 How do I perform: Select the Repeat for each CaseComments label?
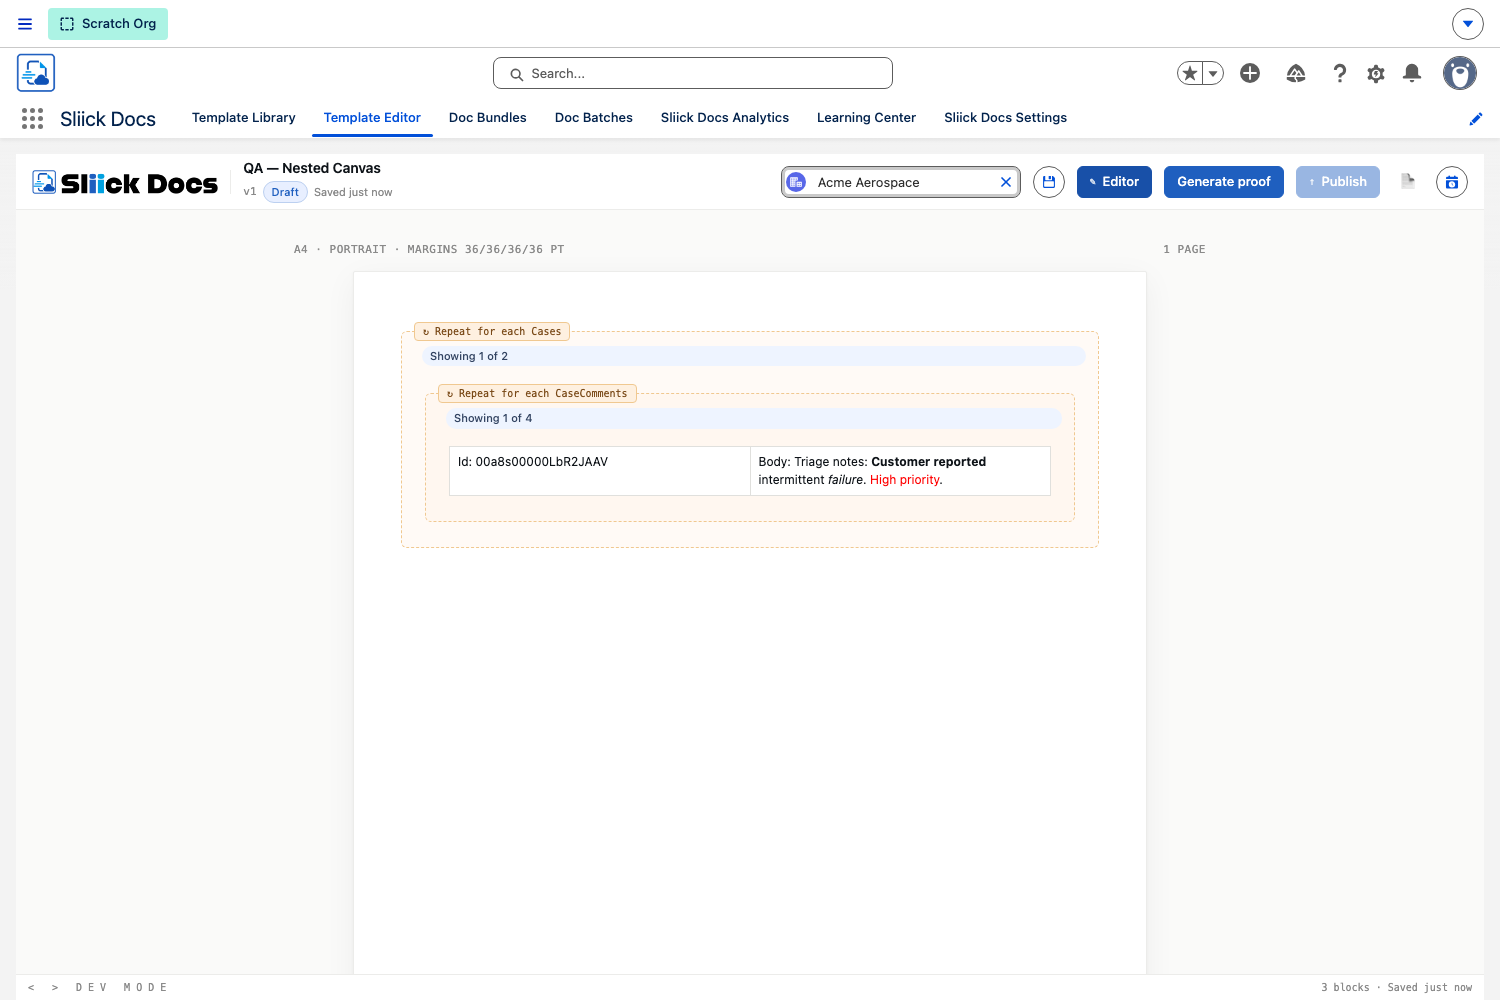point(537,393)
